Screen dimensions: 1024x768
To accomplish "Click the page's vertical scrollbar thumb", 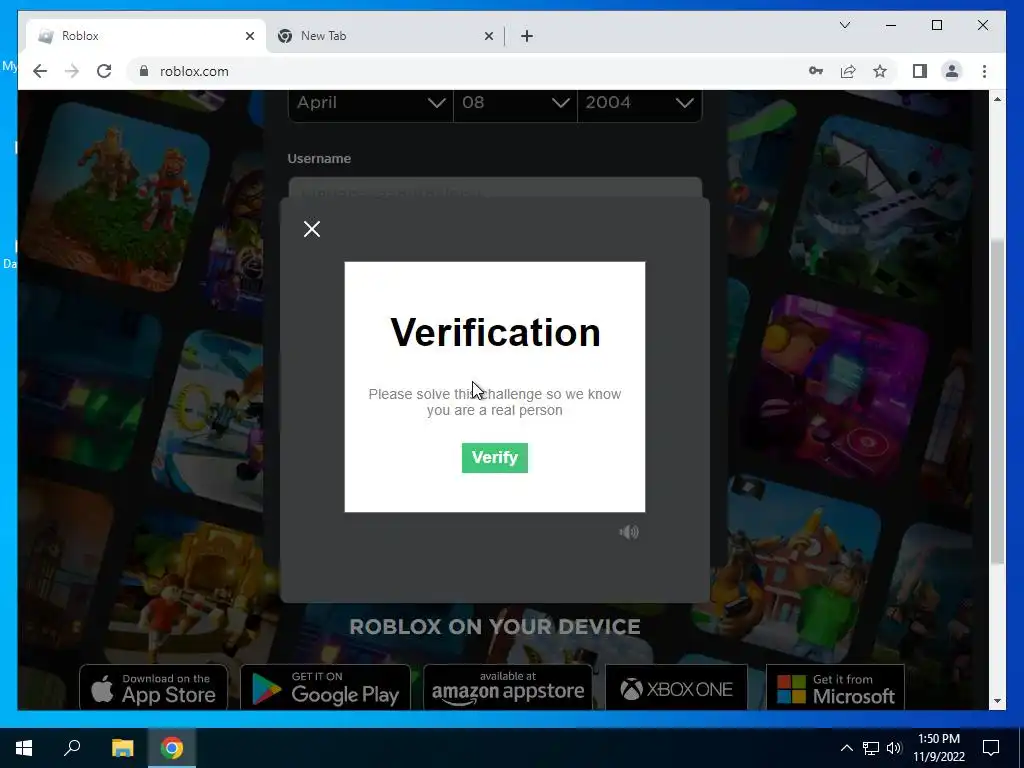I will [x=997, y=402].
